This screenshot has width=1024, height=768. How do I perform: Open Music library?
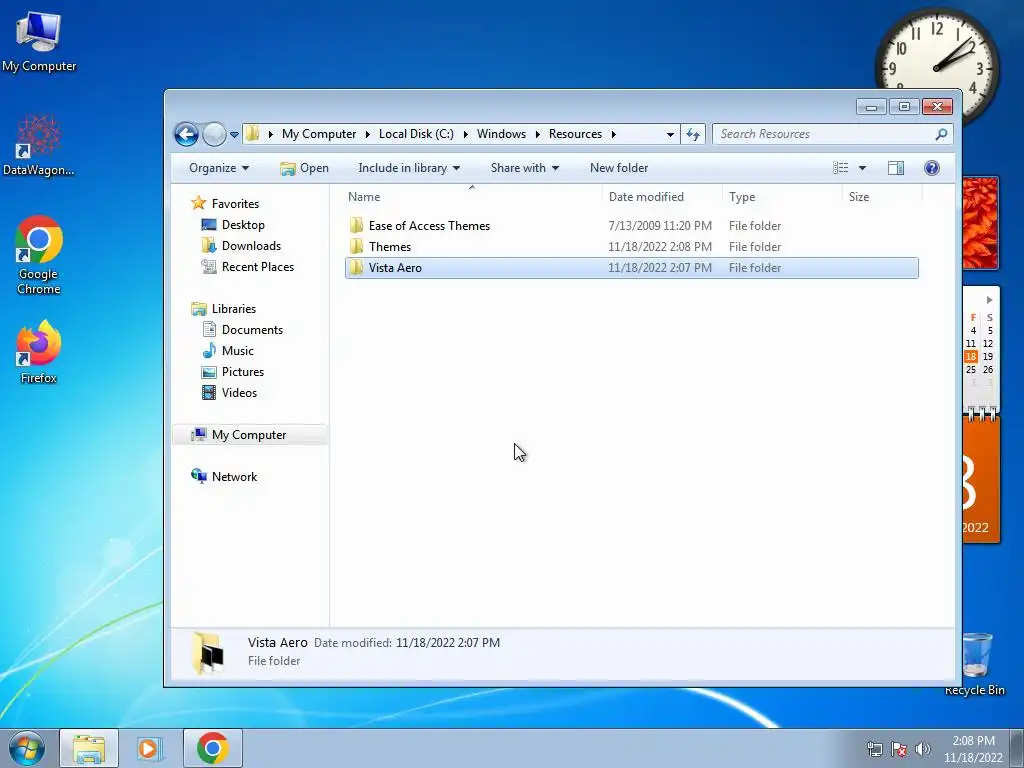(237, 351)
